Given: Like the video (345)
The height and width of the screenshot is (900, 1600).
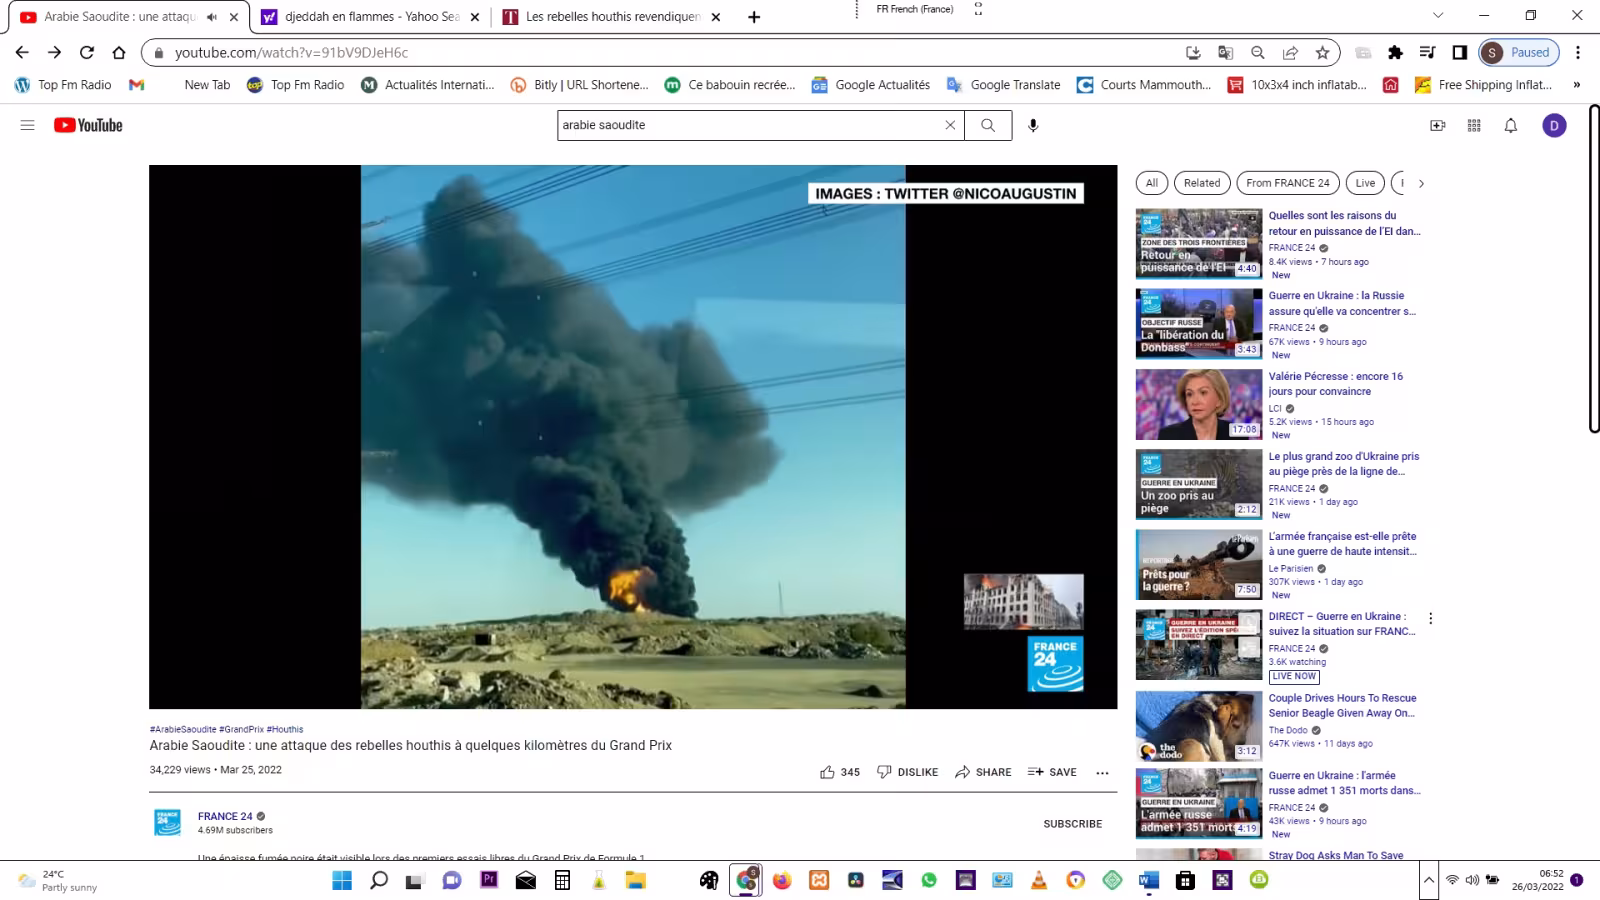Looking at the screenshot, I should [840, 772].
